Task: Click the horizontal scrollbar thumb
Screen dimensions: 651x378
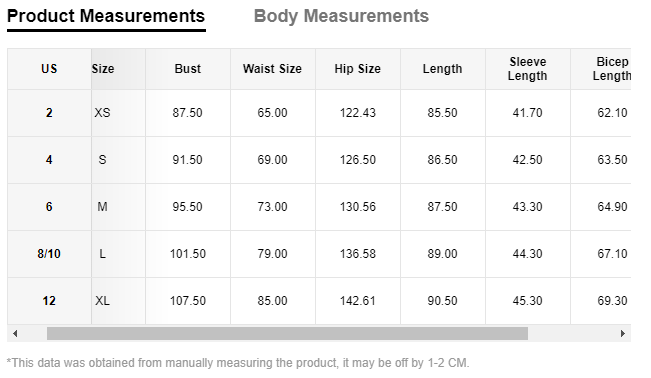Action: [x=287, y=334]
